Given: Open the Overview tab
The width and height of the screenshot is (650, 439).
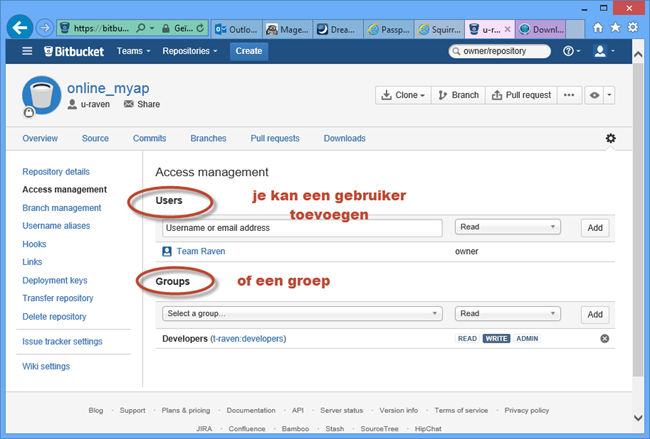Looking at the screenshot, I should 40,138.
